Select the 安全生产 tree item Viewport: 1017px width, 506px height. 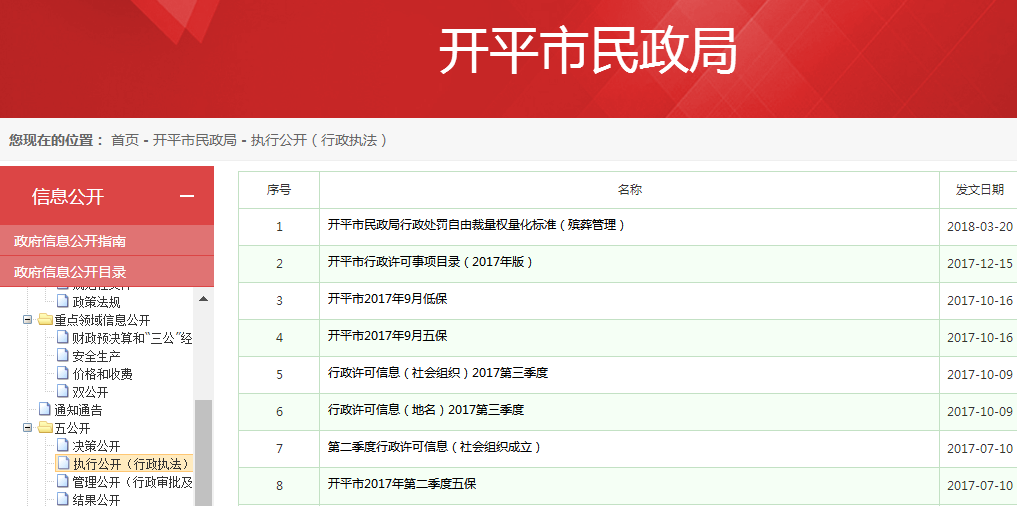pos(96,355)
